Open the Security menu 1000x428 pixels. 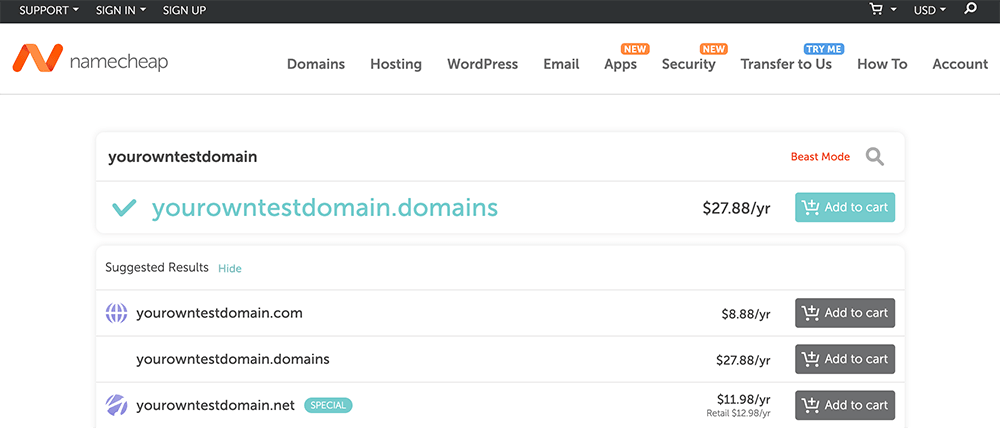pos(689,64)
